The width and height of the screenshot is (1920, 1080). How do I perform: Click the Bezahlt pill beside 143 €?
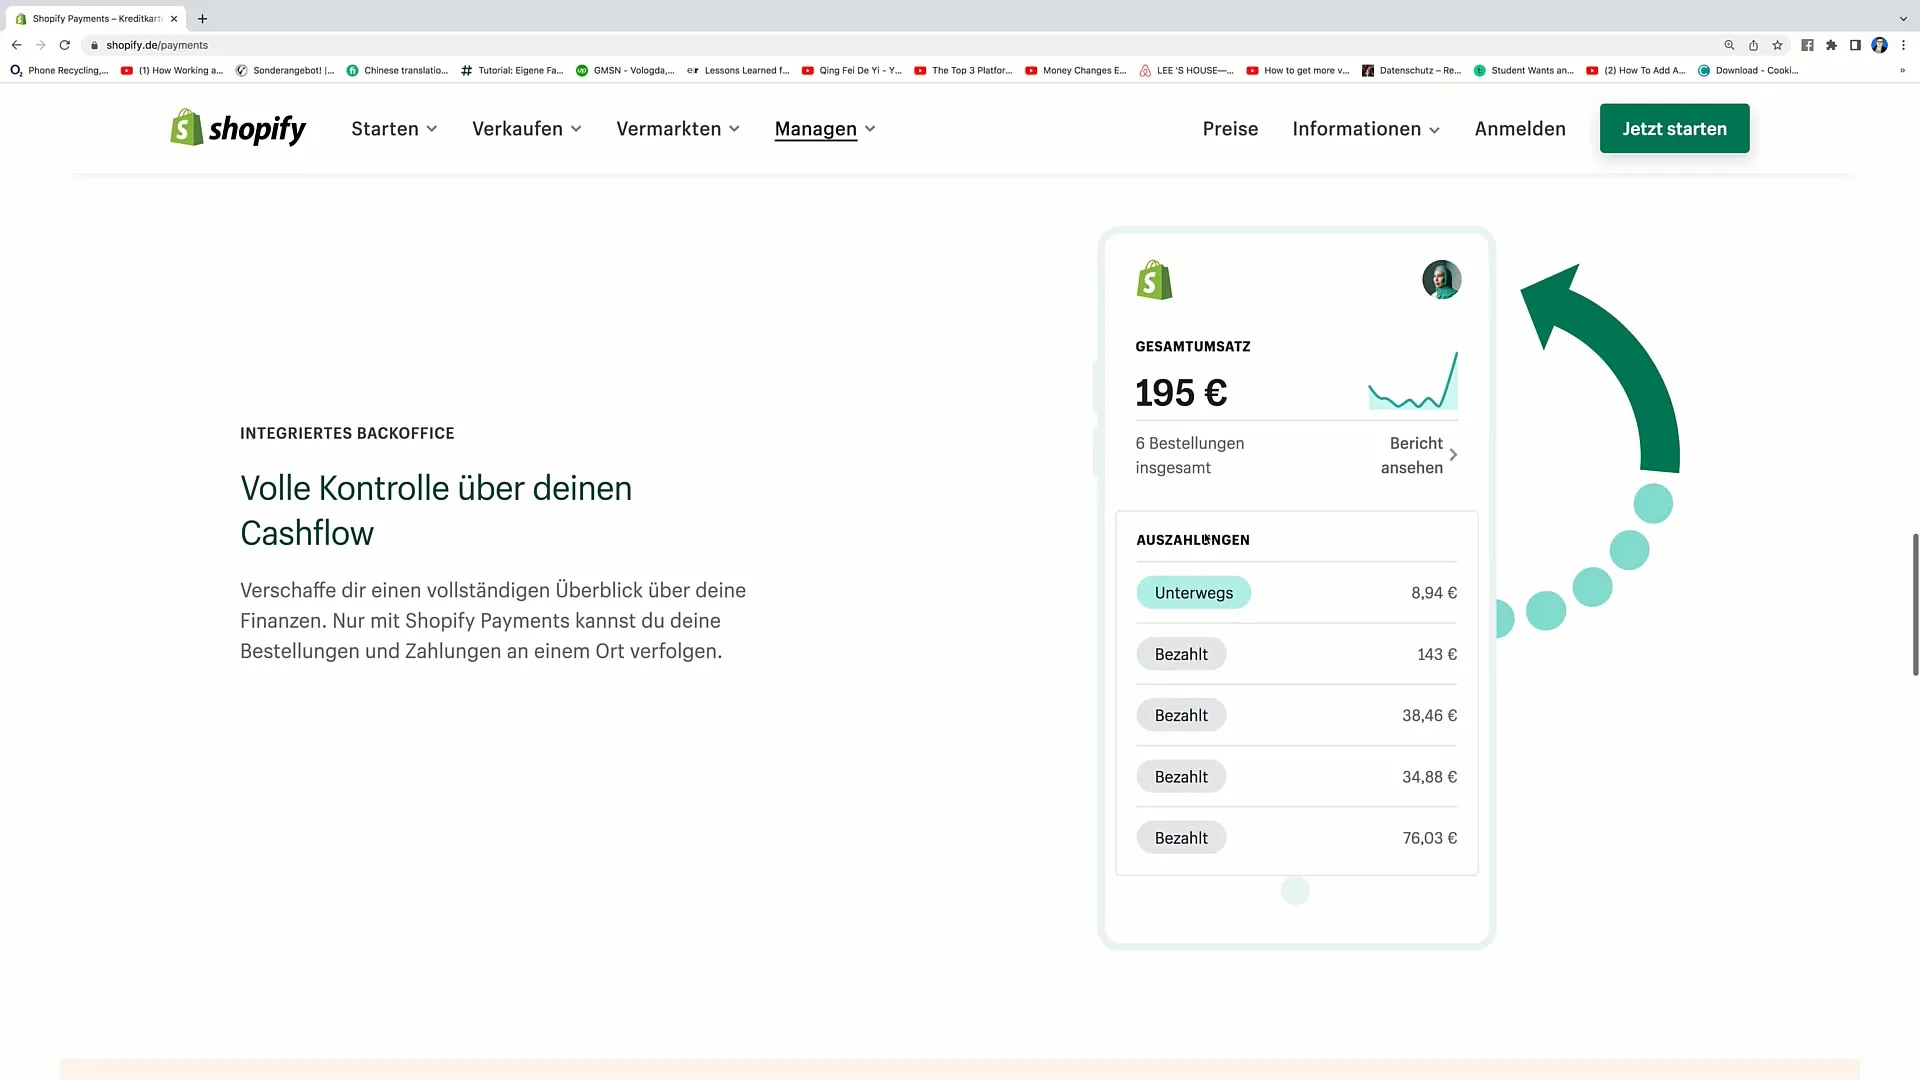pyautogui.click(x=1181, y=654)
